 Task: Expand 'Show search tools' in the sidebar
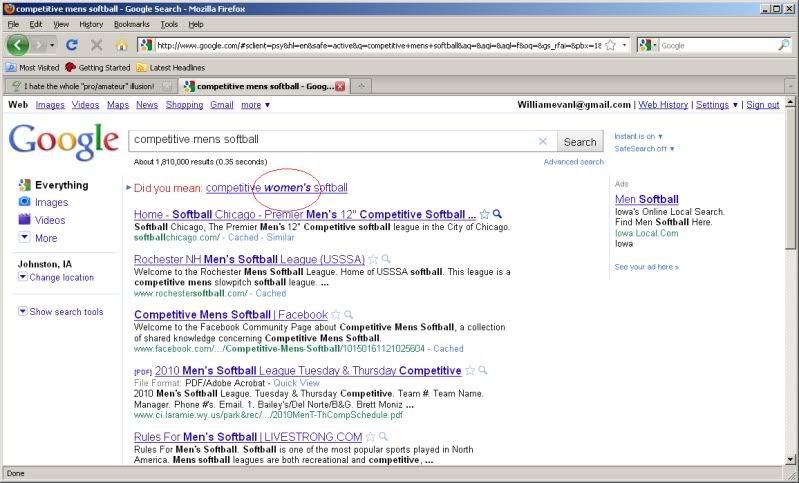[60, 312]
